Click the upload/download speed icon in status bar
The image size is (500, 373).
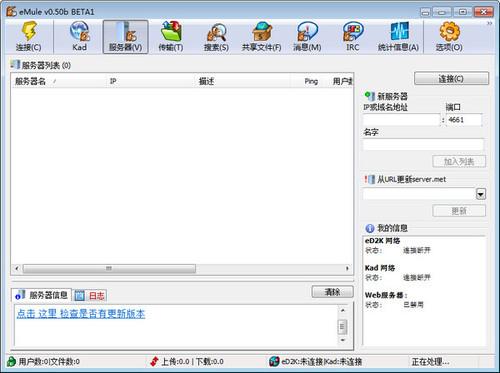pos(154,361)
